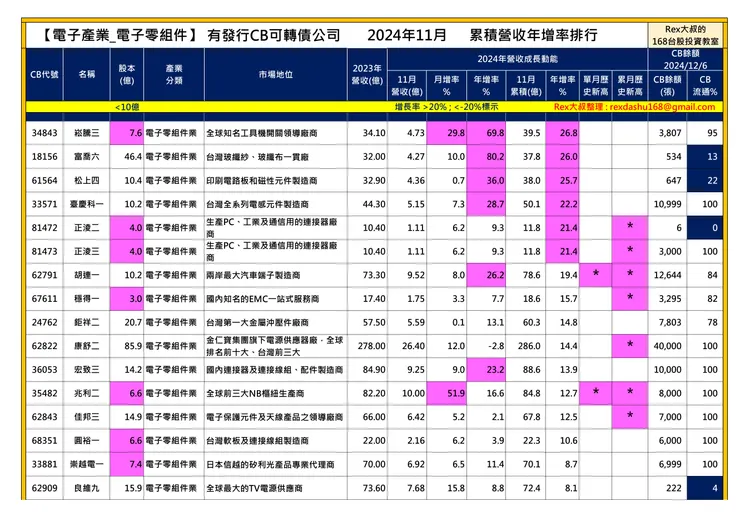Select CB code 62791
This screenshot has height=523, width=740.
[44, 275]
